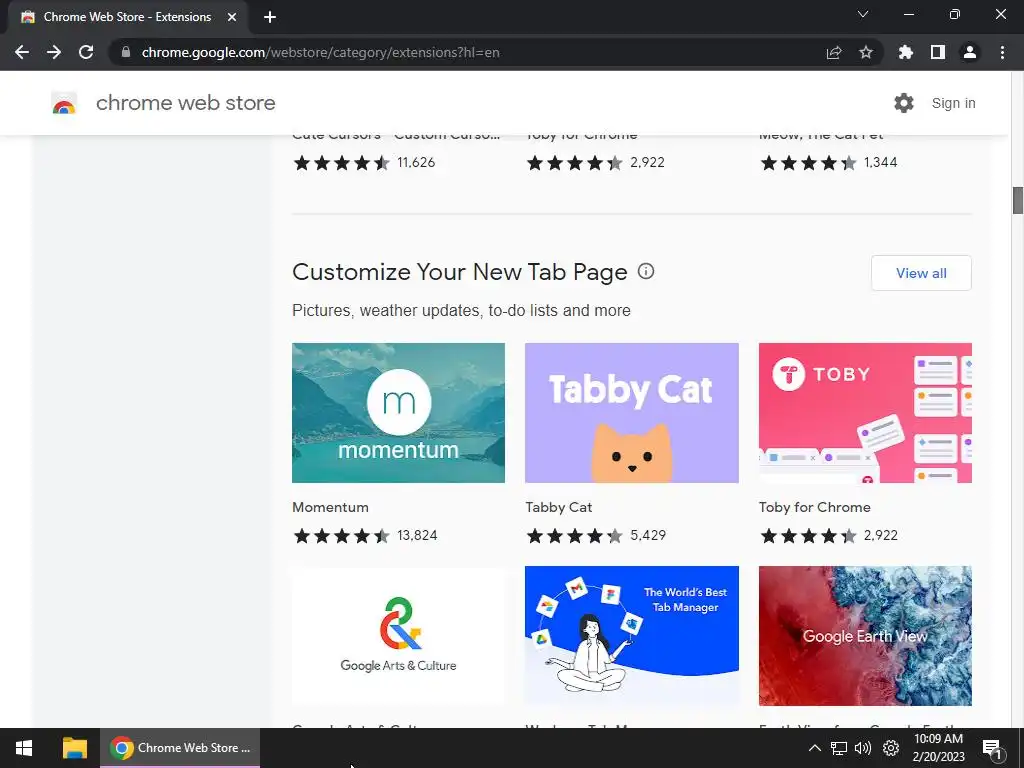The image size is (1024, 768).
Task: Show info for Customize Your New Tab Page
Action: coord(646,271)
